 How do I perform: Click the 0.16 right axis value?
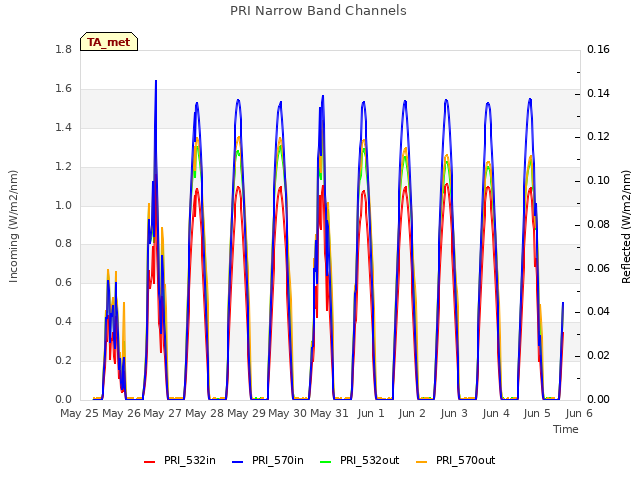click(x=598, y=50)
